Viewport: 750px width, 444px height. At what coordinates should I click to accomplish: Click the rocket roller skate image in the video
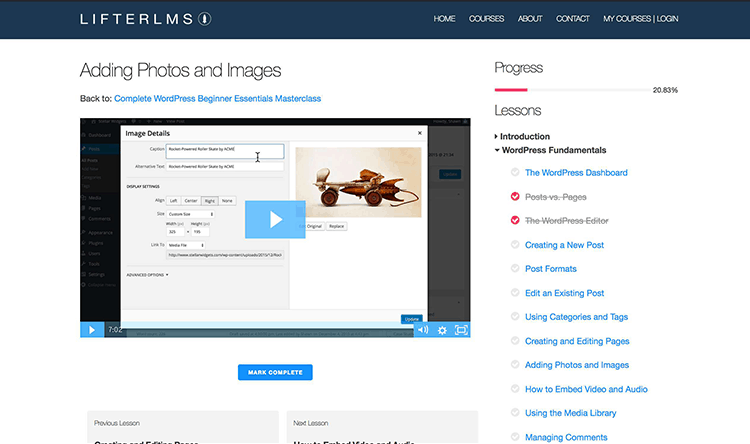(x=358, y=182)
